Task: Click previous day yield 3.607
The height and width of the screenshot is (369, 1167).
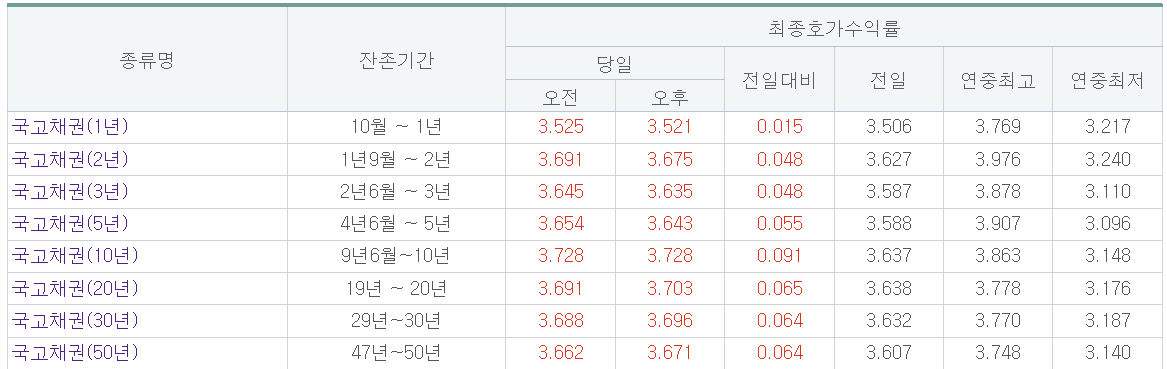Action: pyautogui.click(x=889, y=353)
